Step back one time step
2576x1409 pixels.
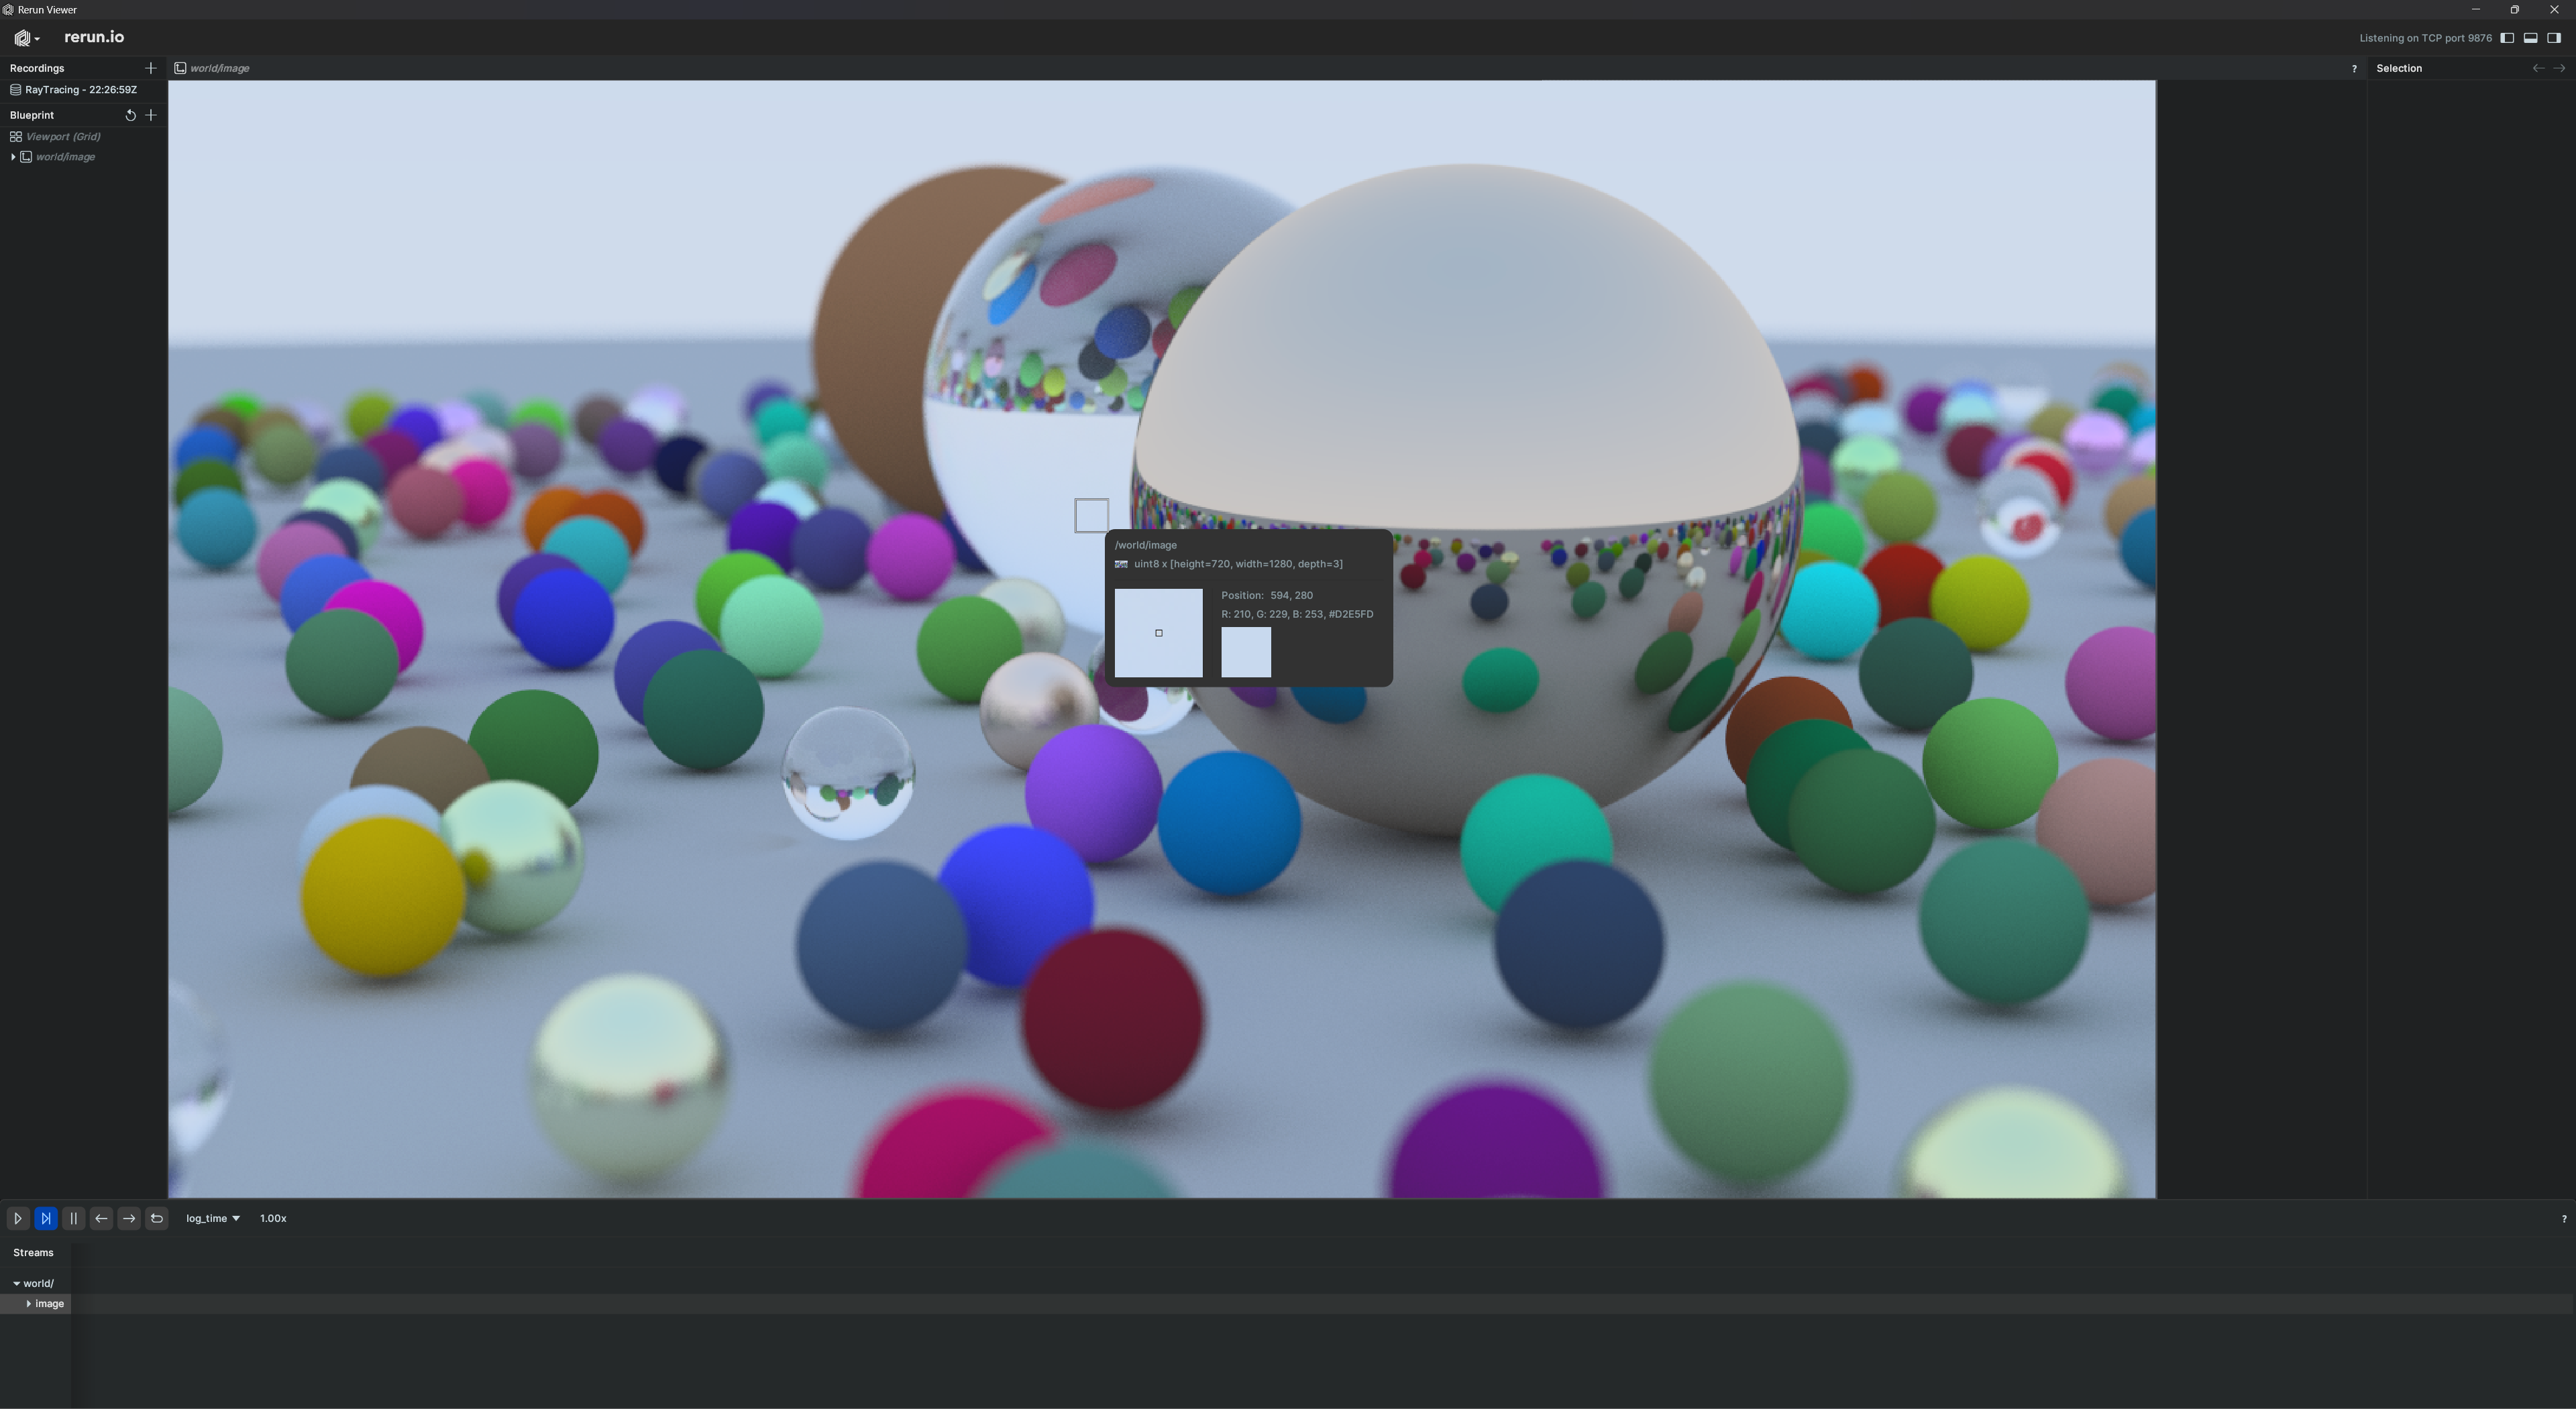101,1218
